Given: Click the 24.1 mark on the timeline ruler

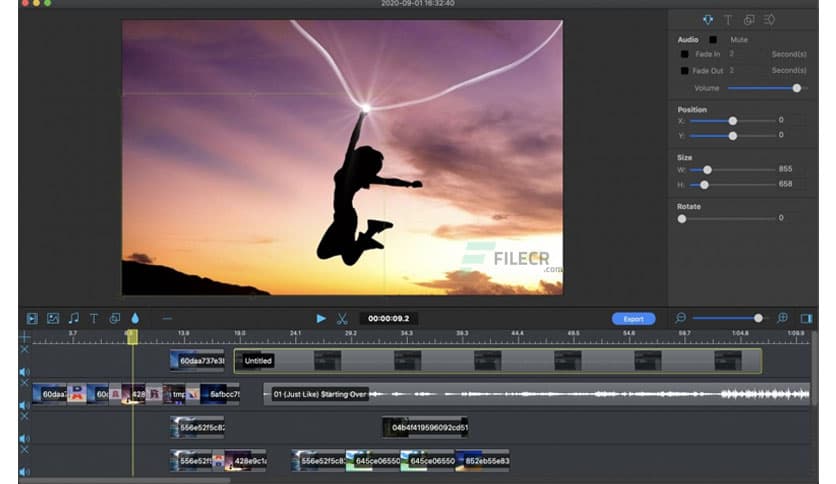Looking at the screenshot, I should point(295,333).
